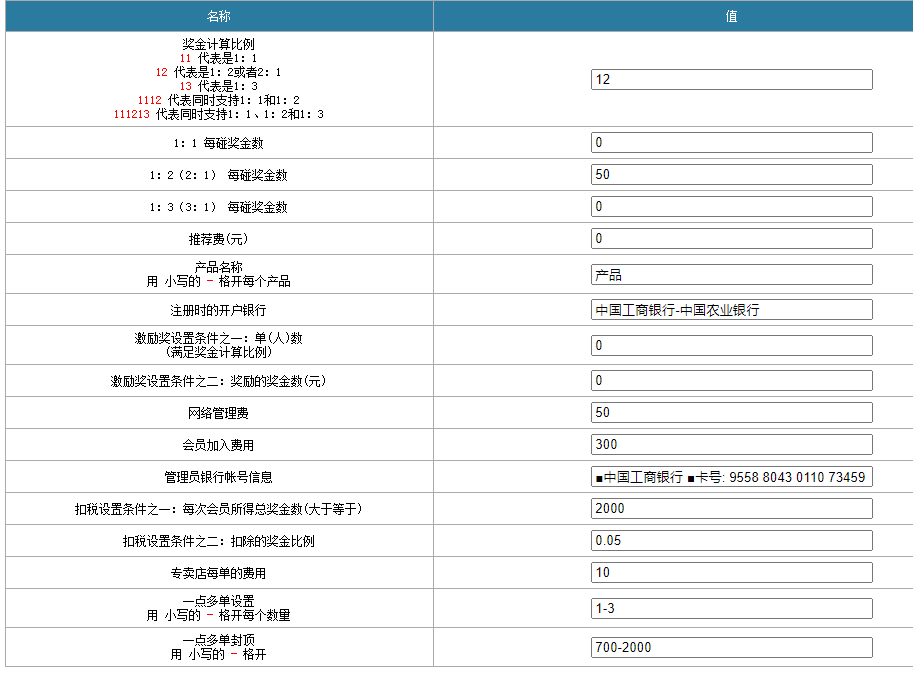Screen dimensions: 913x675
Task: Edit the 产品名称 text field
Action: click(731, 275)
